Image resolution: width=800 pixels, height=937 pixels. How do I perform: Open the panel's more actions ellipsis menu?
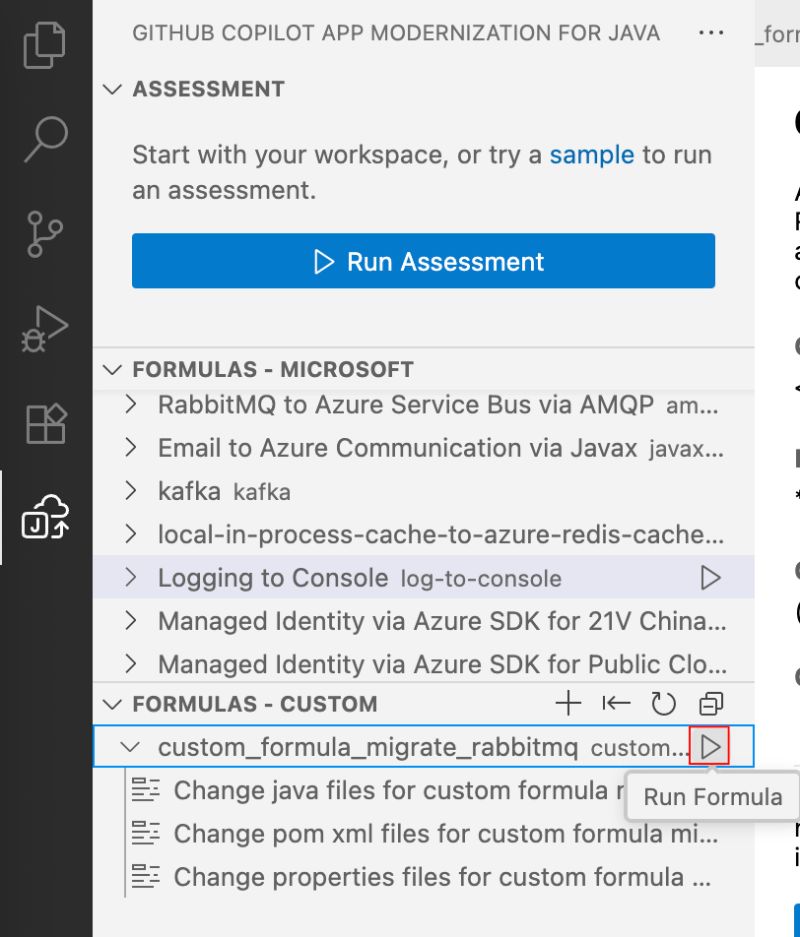711,32
